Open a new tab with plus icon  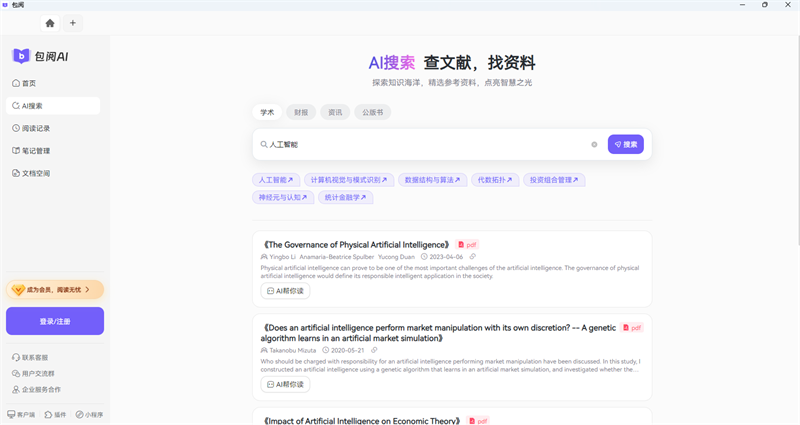point(73,23)
